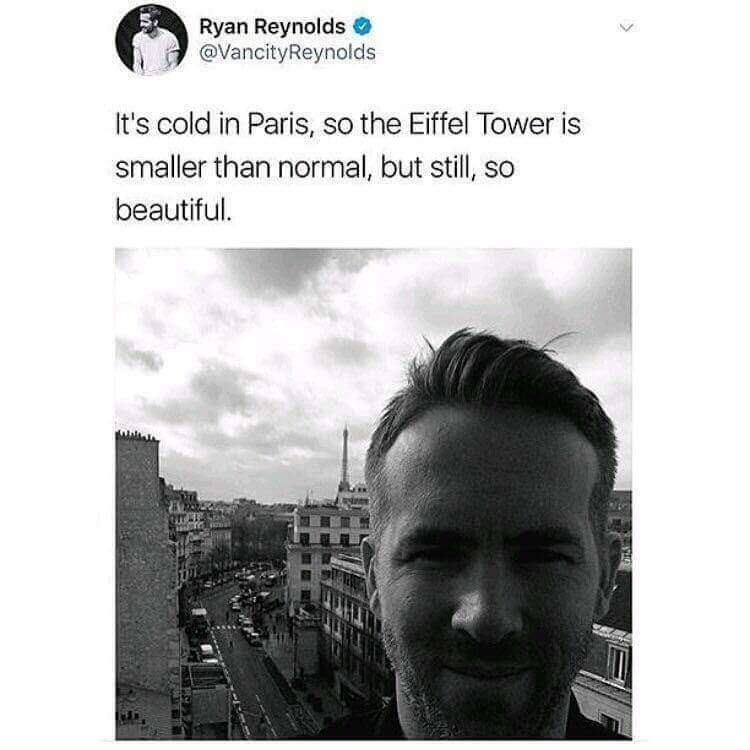
Task: Click the words "Eiffel Tower" in tweet
Action: [481, 124]
